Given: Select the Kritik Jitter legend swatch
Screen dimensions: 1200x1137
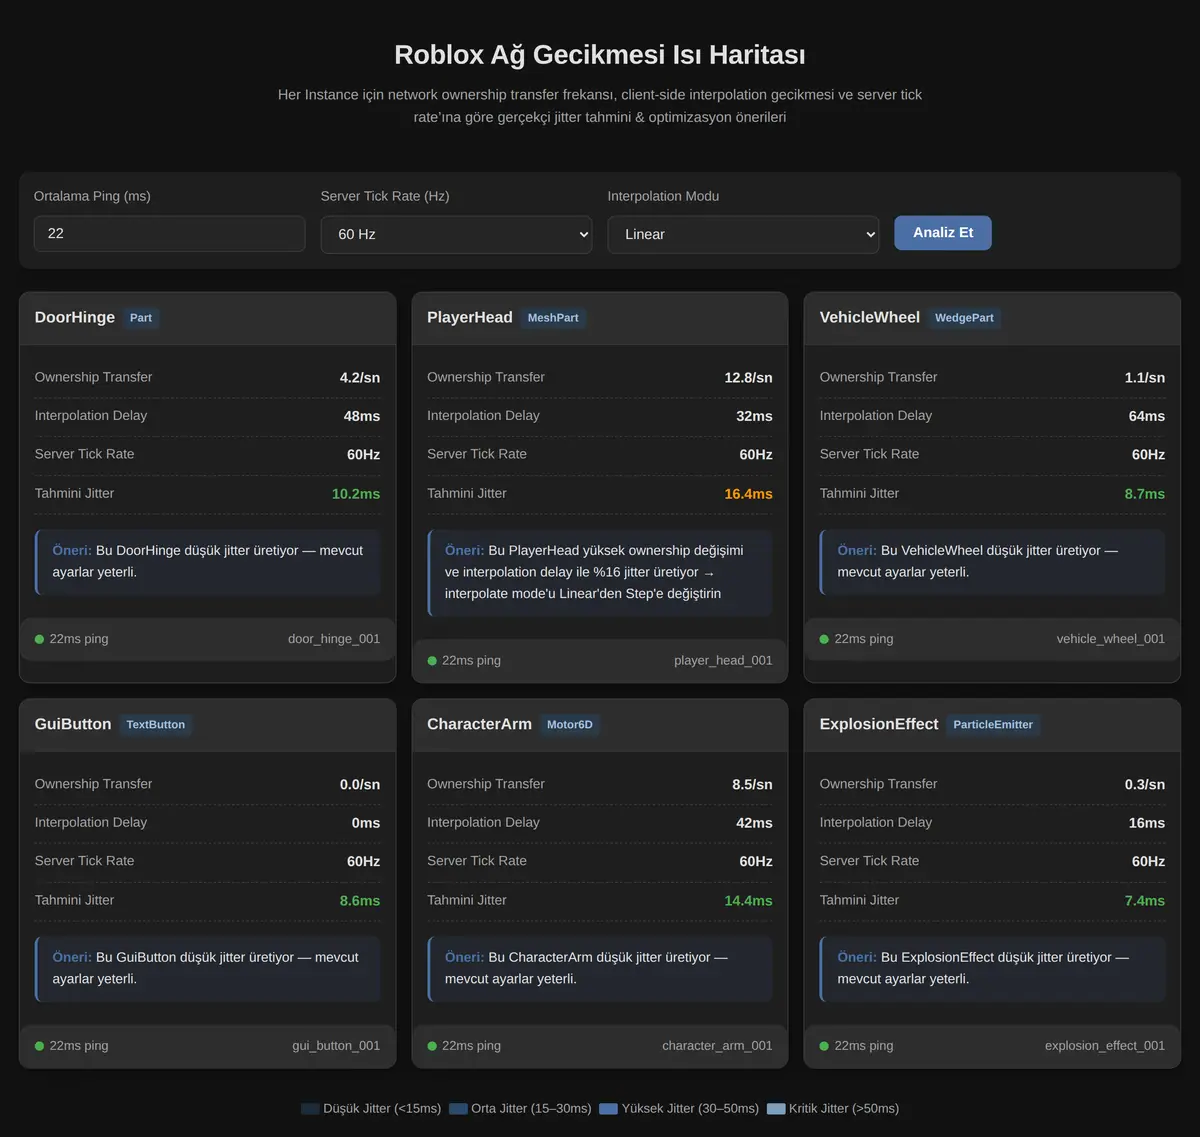Looking at the screenshot, I should coord(776,1109).
